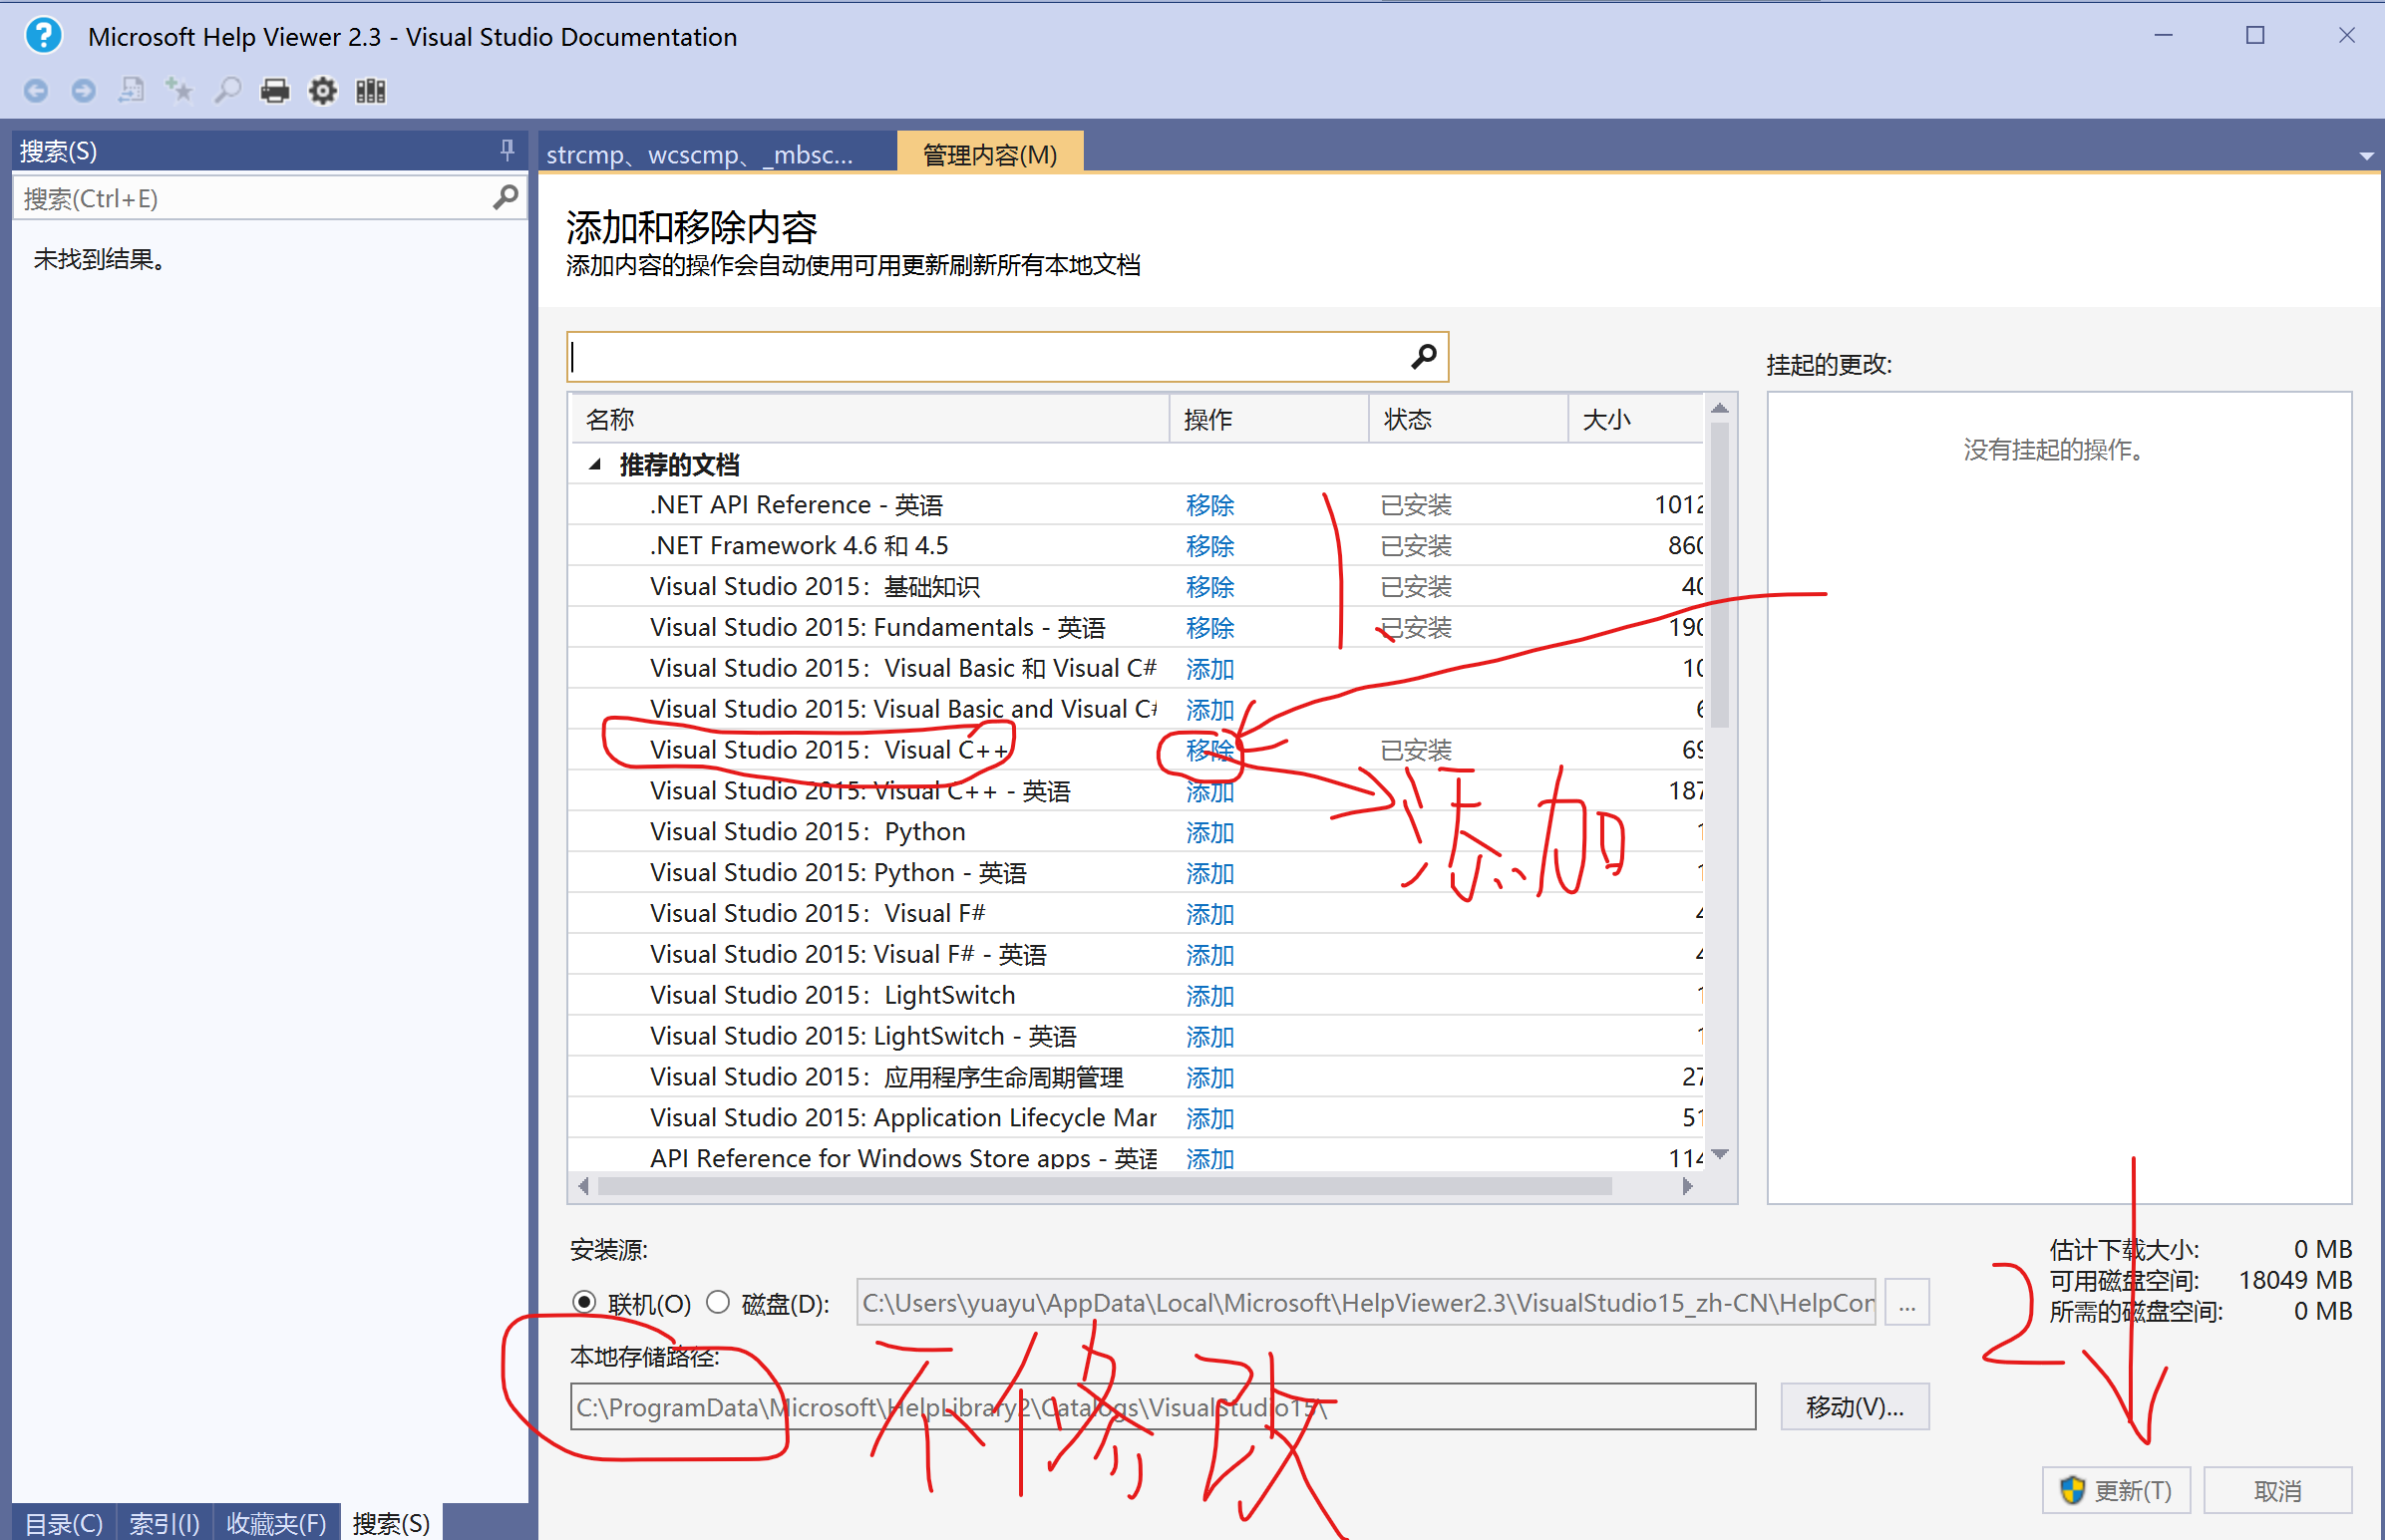Click the toolbar Find magnifier icon
The image size is (2385, 1540).
click(x=228, y=91)
